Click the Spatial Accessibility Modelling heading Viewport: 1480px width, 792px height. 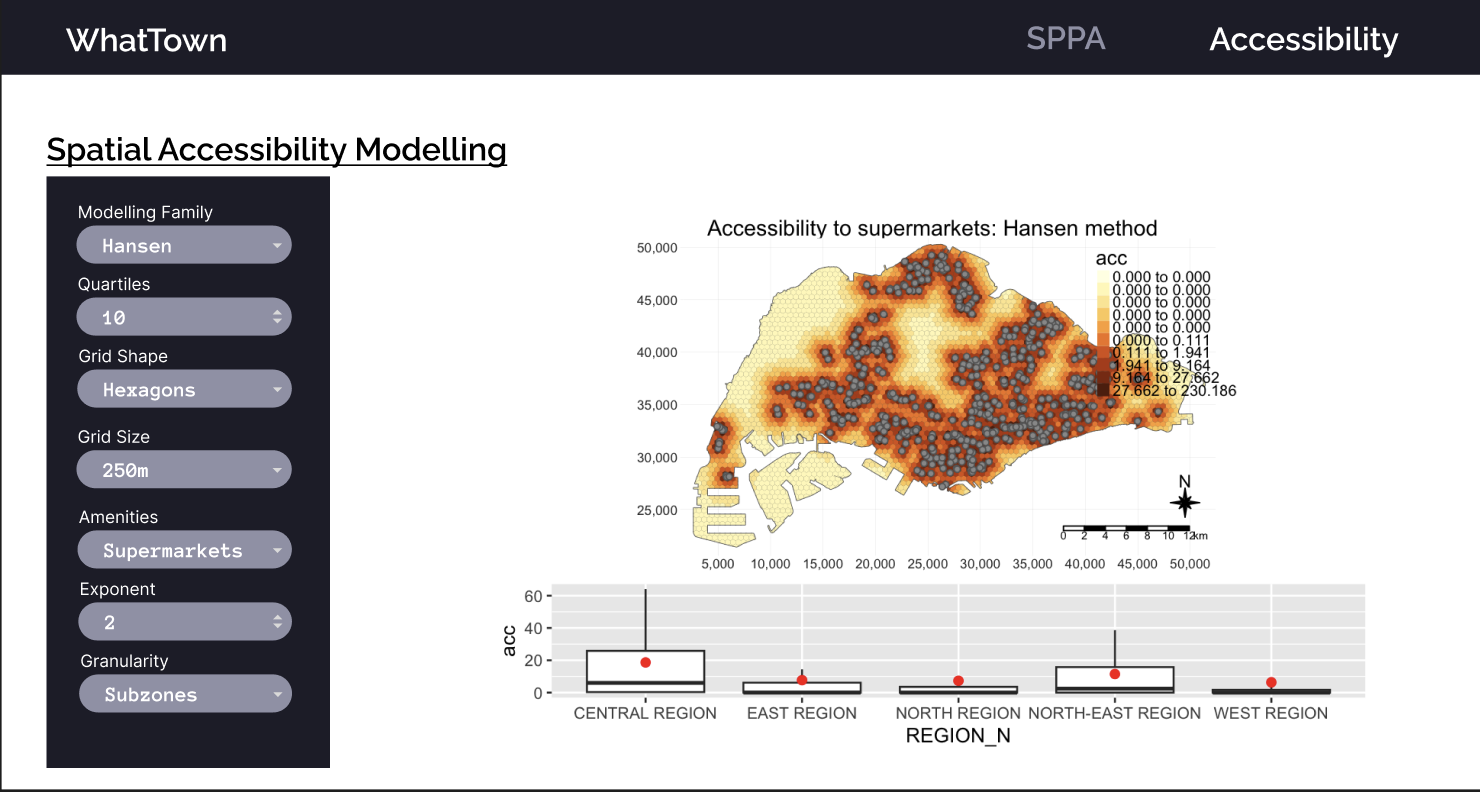[x=276, y=150]
